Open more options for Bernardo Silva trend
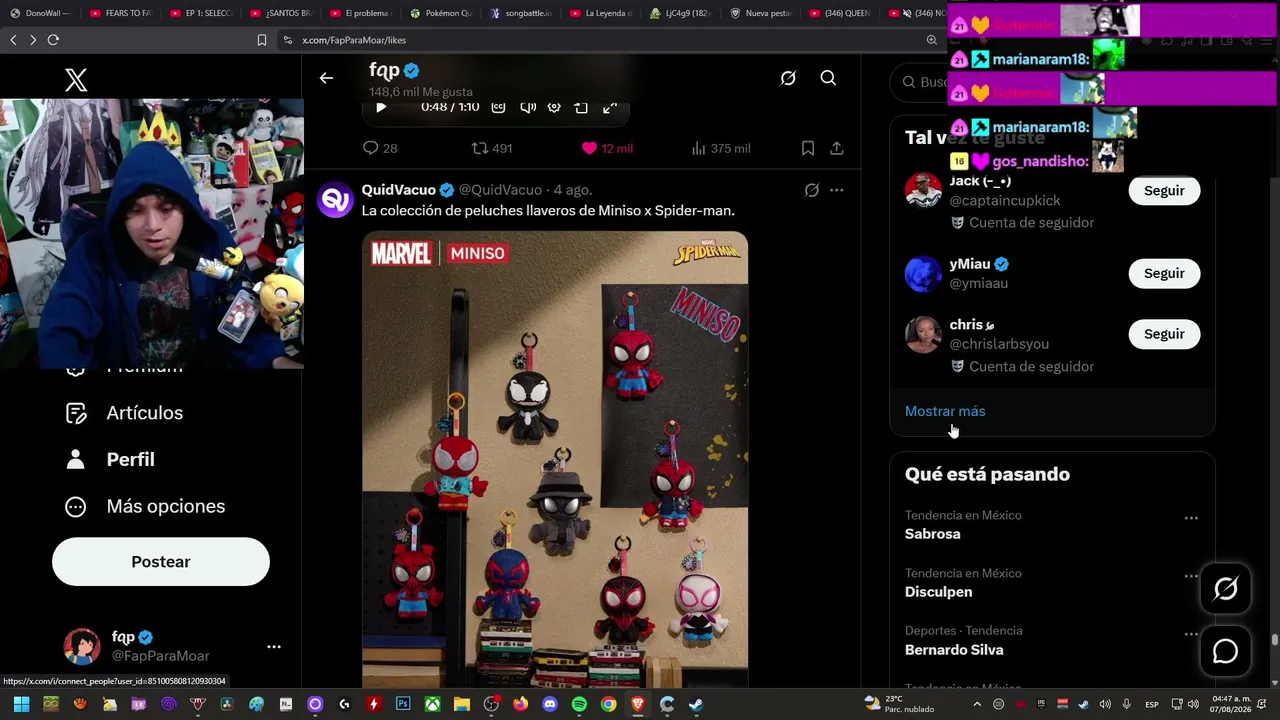Image resolution: width=1280 pixels, height=720 pixels. [x=1191, y=634]
